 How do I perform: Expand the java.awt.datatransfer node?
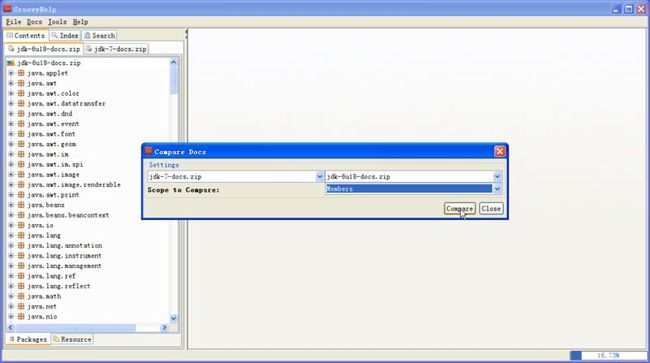11,104
